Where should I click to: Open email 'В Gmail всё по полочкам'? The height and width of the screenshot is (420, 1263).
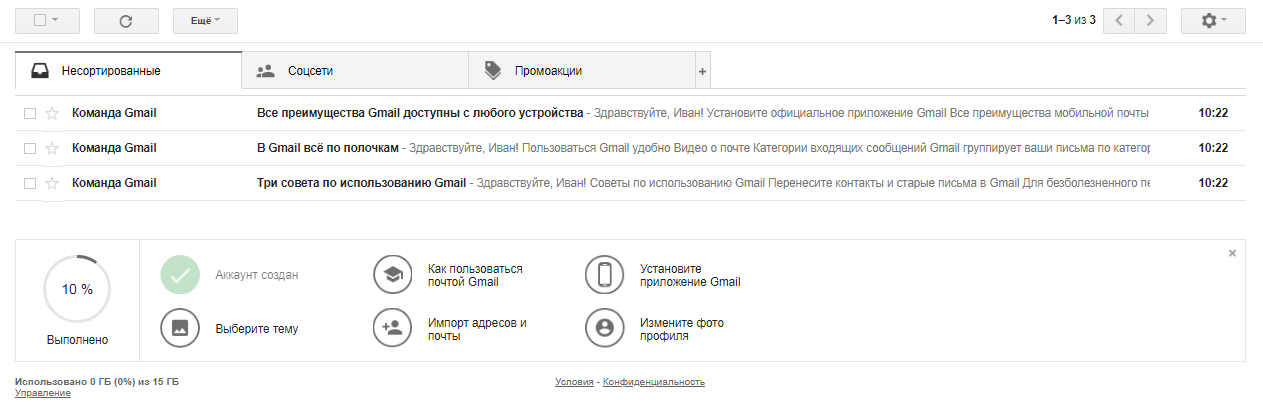coord(630,148)
